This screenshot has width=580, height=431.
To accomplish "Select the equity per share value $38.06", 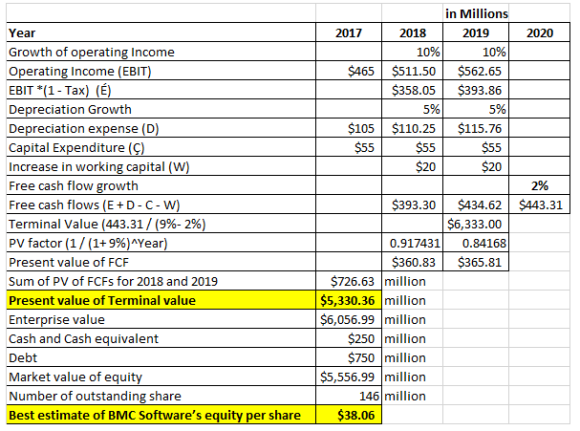I will click(348, 415).
